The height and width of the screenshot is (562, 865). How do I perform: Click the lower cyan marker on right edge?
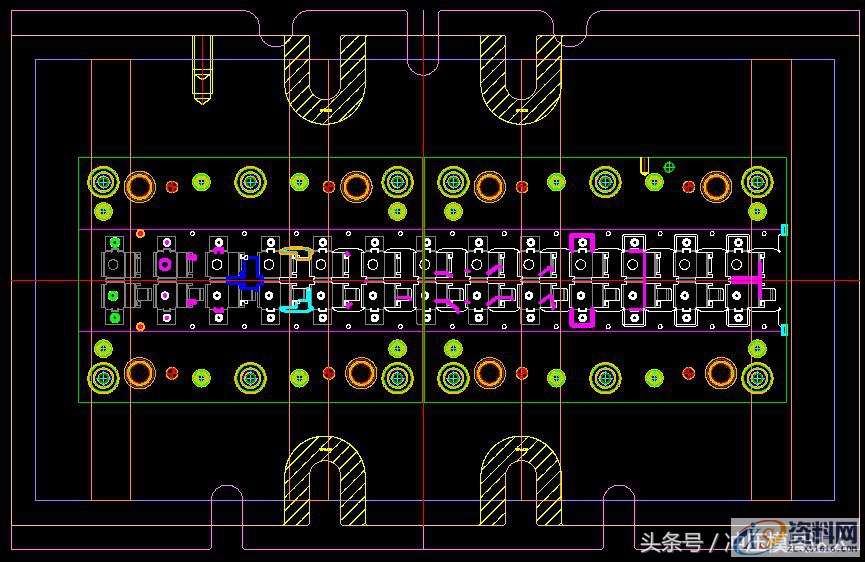coord(784,329)
